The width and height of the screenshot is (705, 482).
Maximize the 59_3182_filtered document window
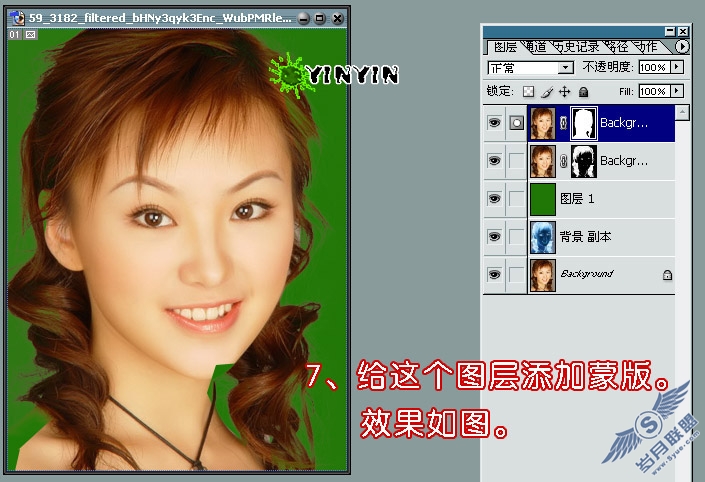tap(320, 18)
